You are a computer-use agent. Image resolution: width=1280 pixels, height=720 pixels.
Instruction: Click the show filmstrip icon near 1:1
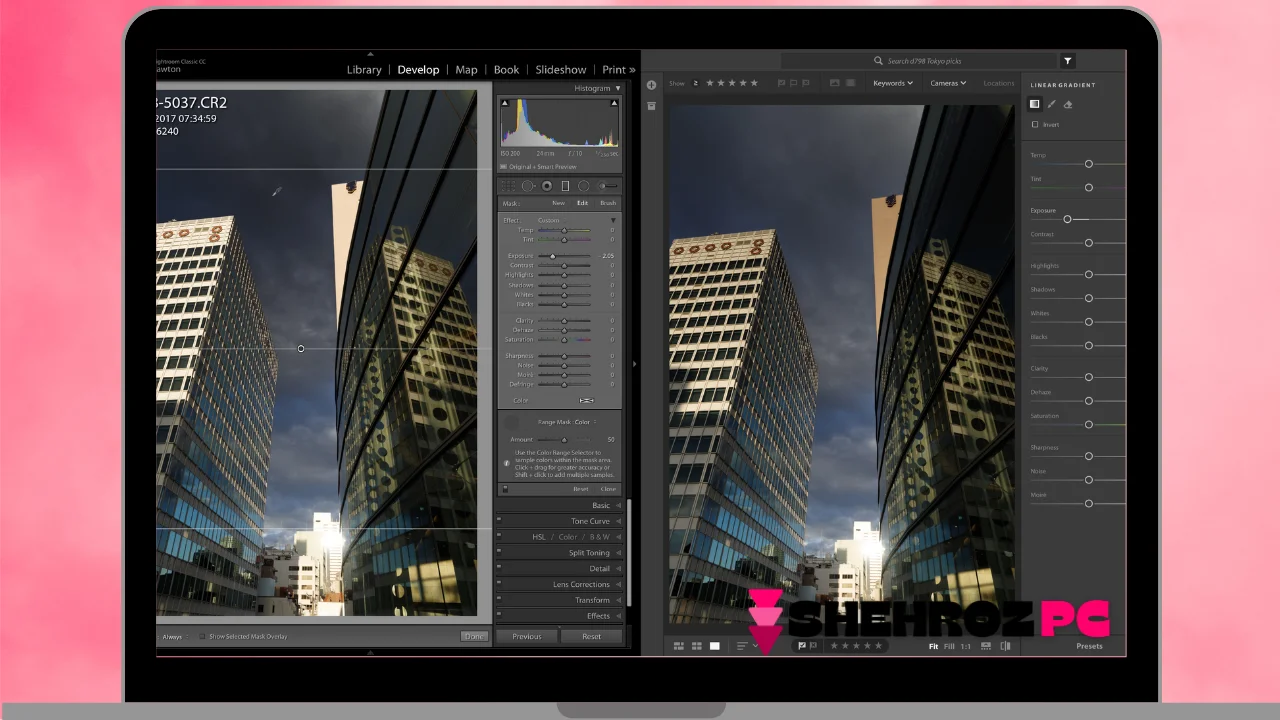tap(986, 646)
